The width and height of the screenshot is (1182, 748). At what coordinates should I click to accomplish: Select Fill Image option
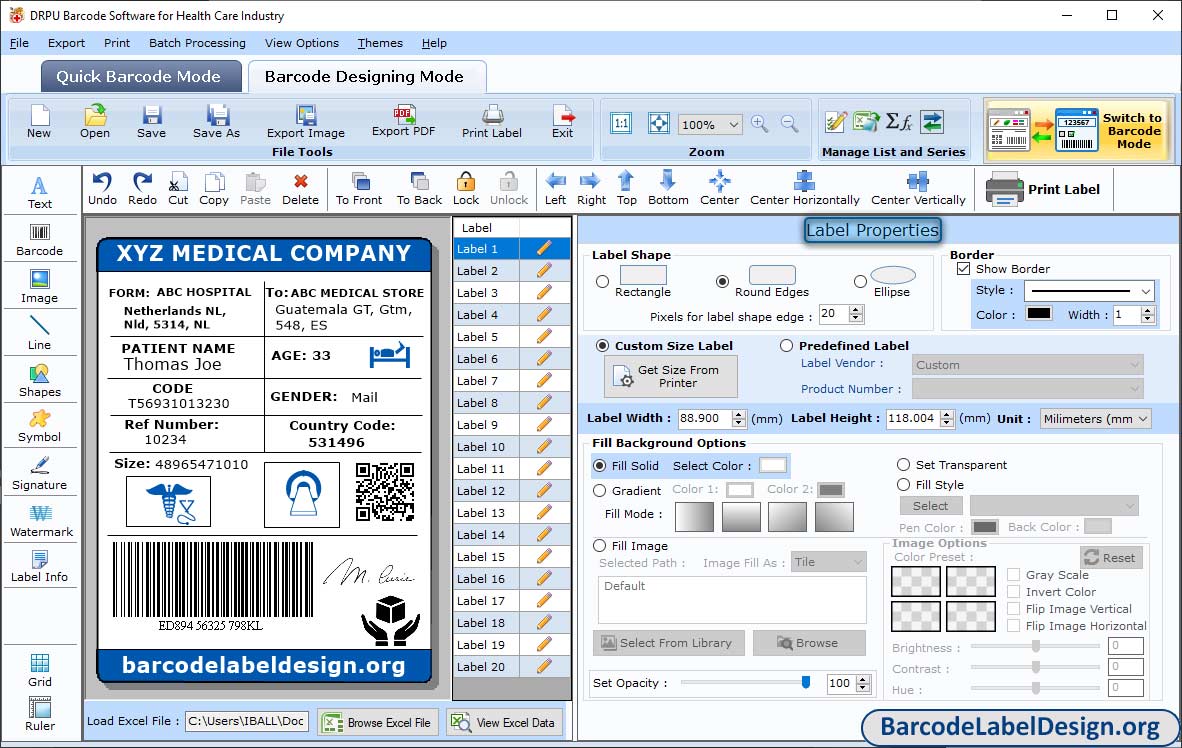[599, 546]
